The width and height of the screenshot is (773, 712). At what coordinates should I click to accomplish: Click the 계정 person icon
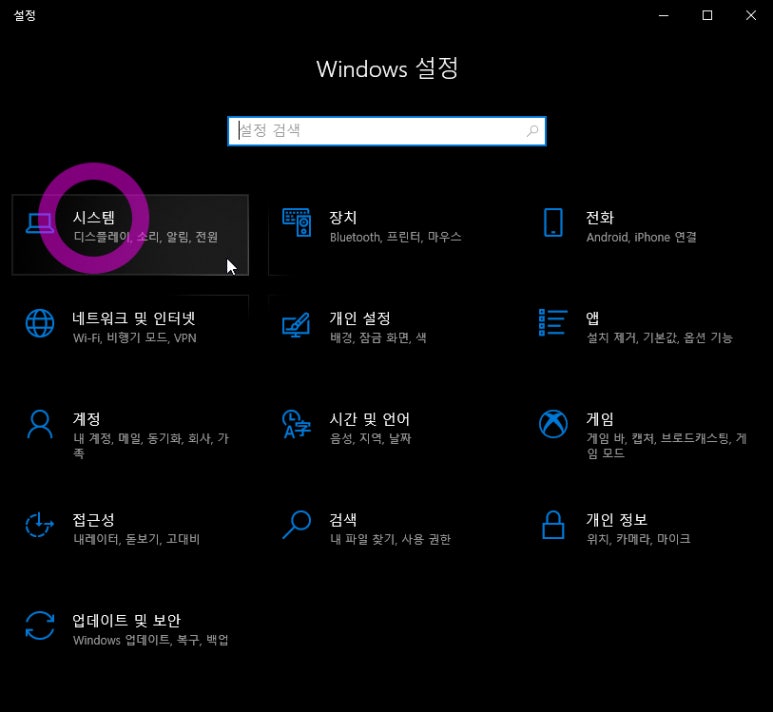point(40,424)
